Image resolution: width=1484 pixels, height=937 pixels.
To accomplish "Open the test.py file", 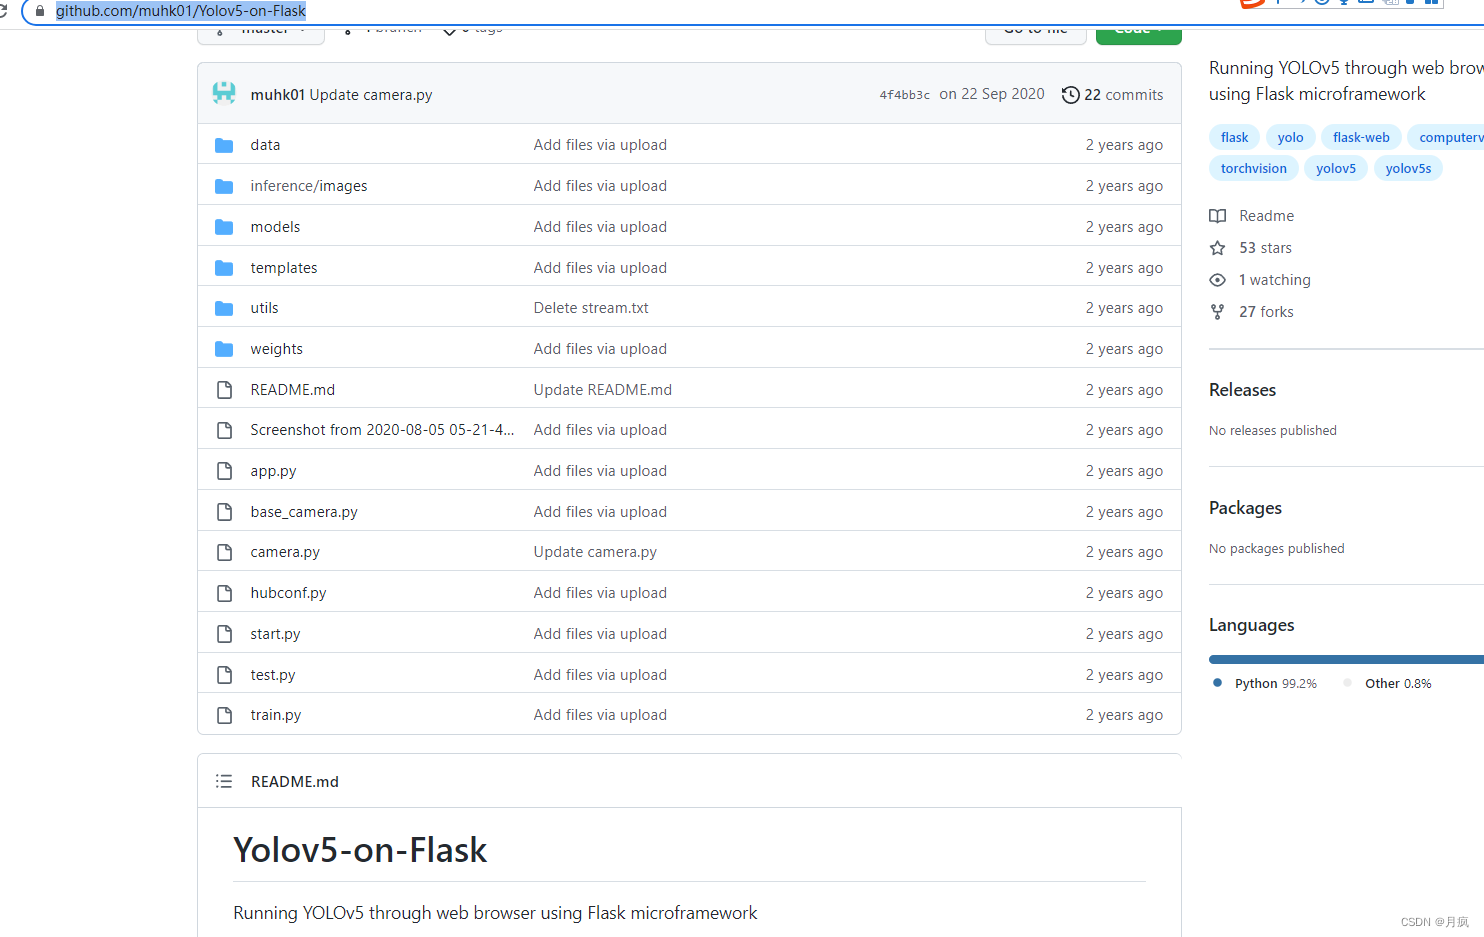I will tap(273, 675).
